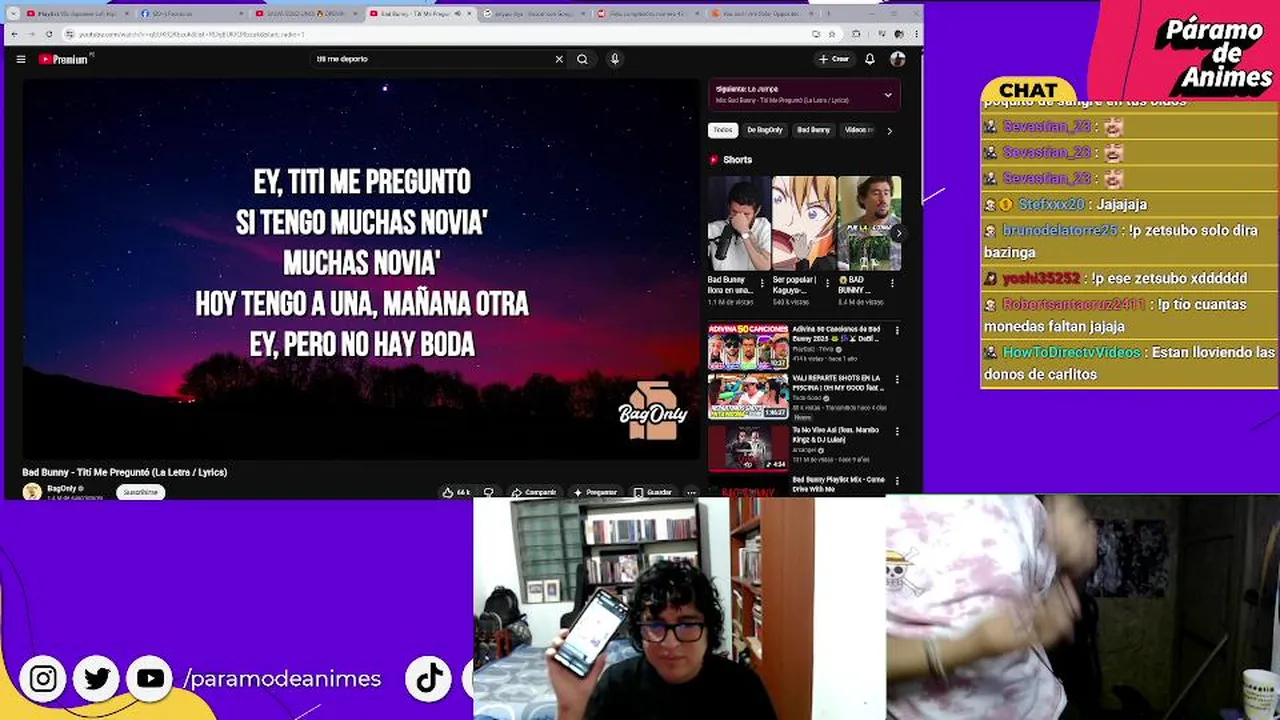Select the Bad Bunny filter chip
1280x720 pixels.
pos(814,130)
